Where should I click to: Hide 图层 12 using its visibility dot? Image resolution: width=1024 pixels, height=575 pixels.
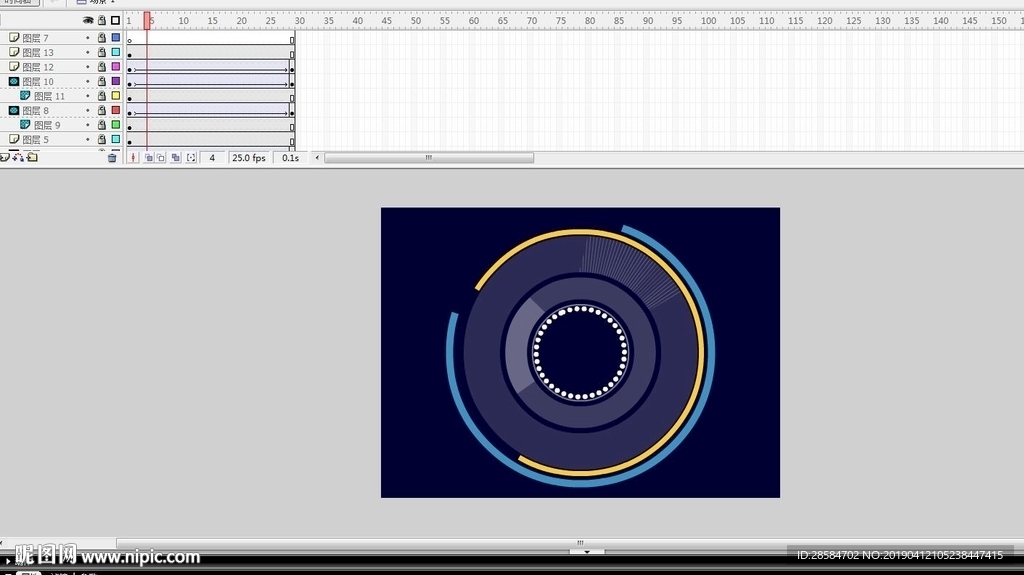coord(88,67)
